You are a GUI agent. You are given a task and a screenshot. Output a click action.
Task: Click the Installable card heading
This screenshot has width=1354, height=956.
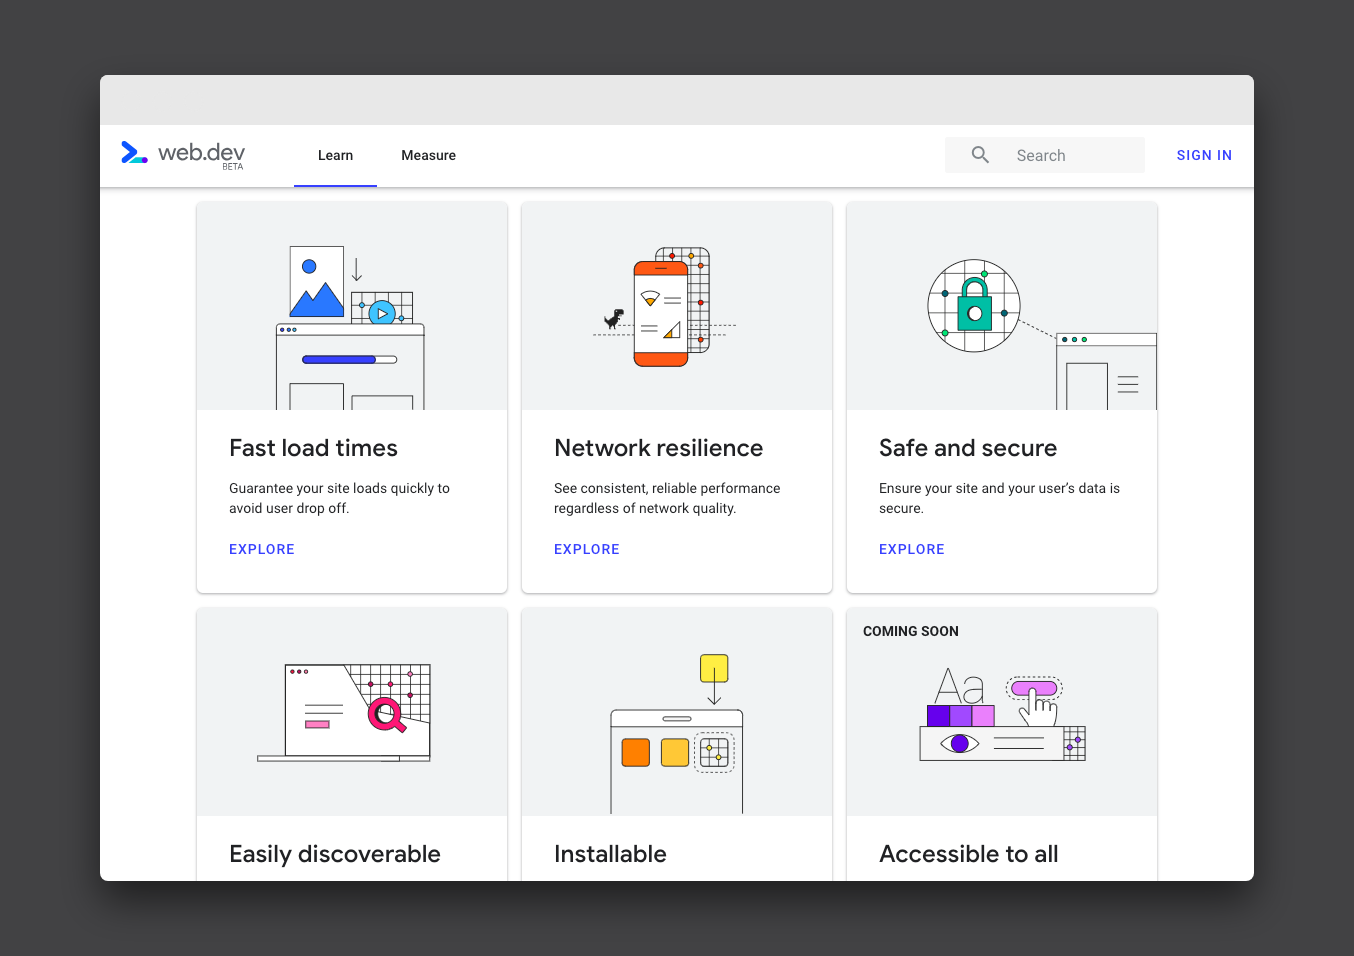[610, 854]
